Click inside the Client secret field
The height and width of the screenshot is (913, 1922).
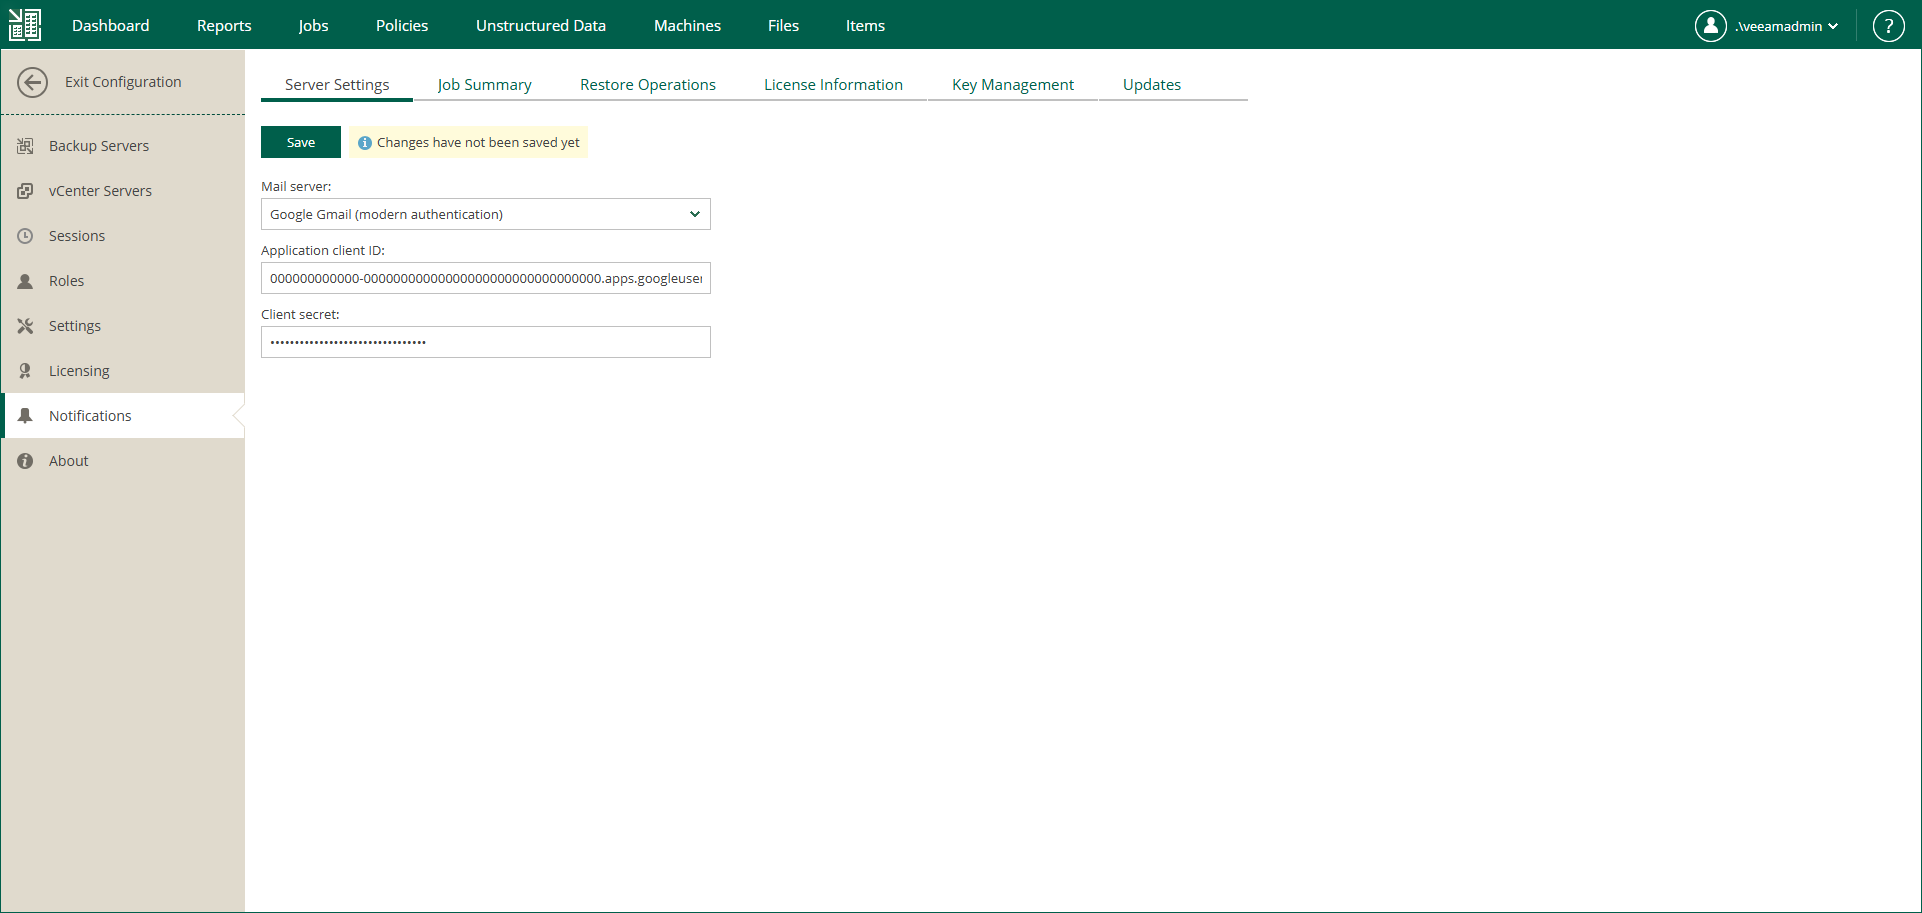click(x=485, y=341)
